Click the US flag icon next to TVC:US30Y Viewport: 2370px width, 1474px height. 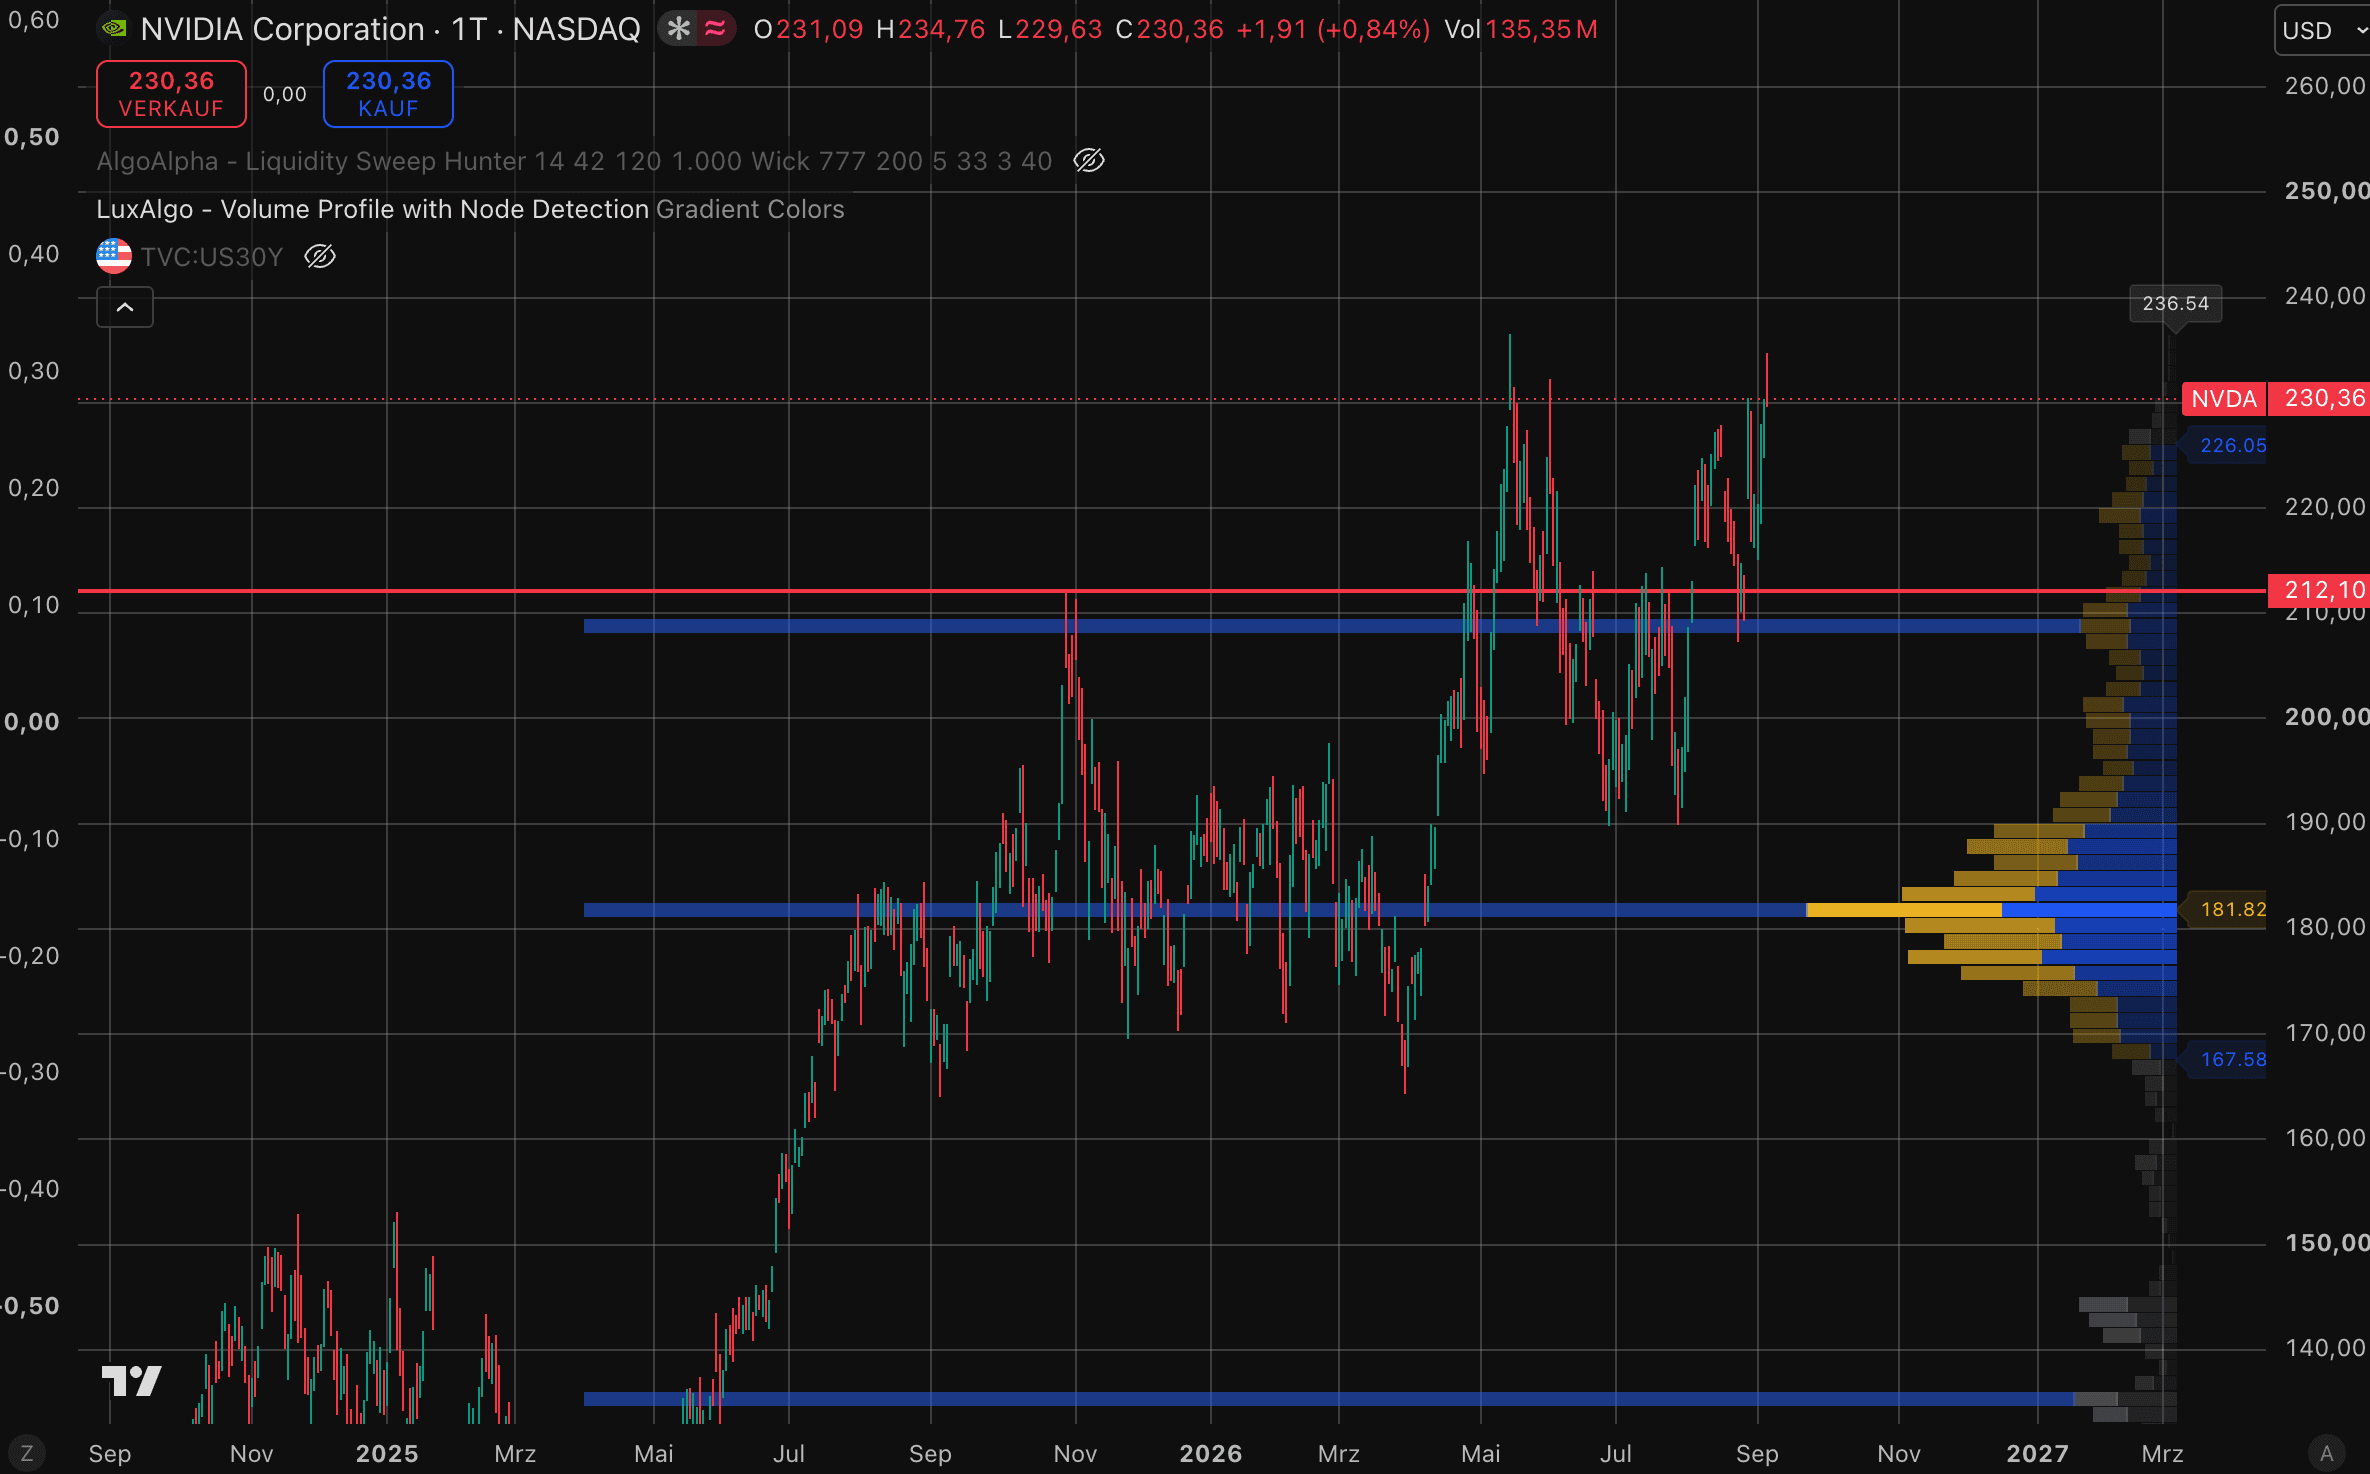click(x=114, y=256)
